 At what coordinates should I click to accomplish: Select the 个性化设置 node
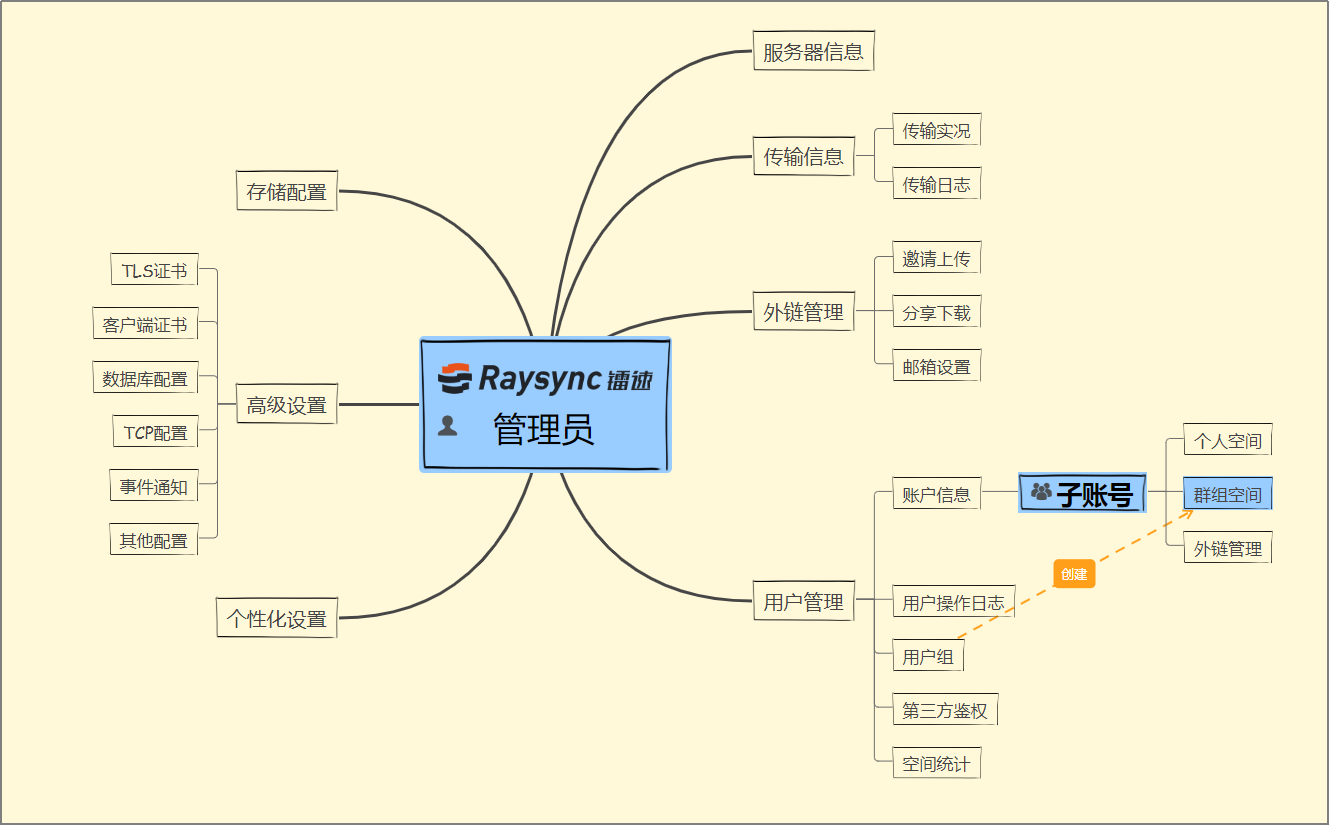277,618
